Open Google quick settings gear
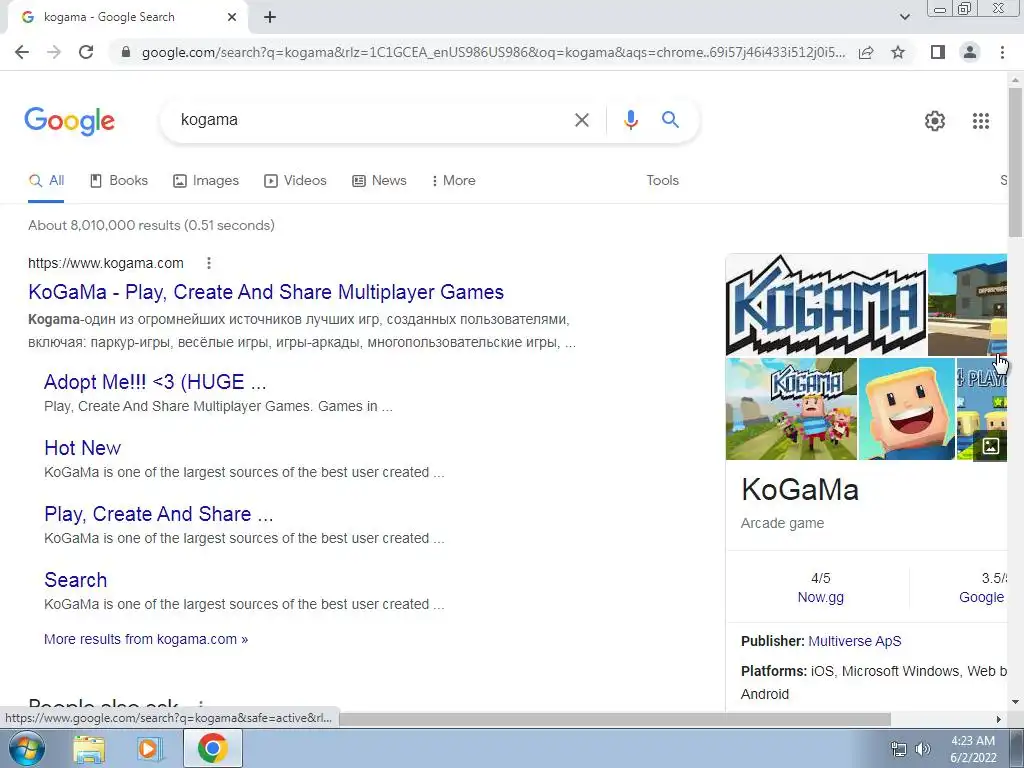This screenshot has width=1024, height=768. [x=935, y=121]
